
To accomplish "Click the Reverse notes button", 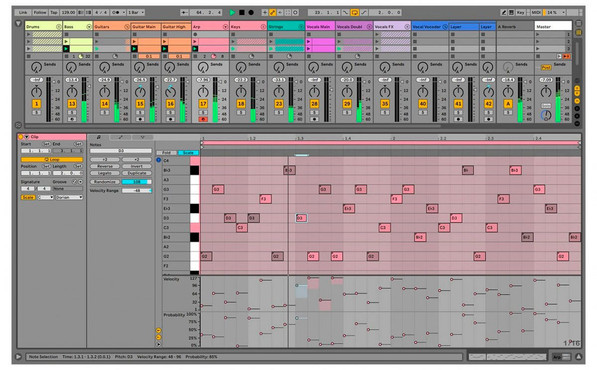I will (x=105, y=166).
